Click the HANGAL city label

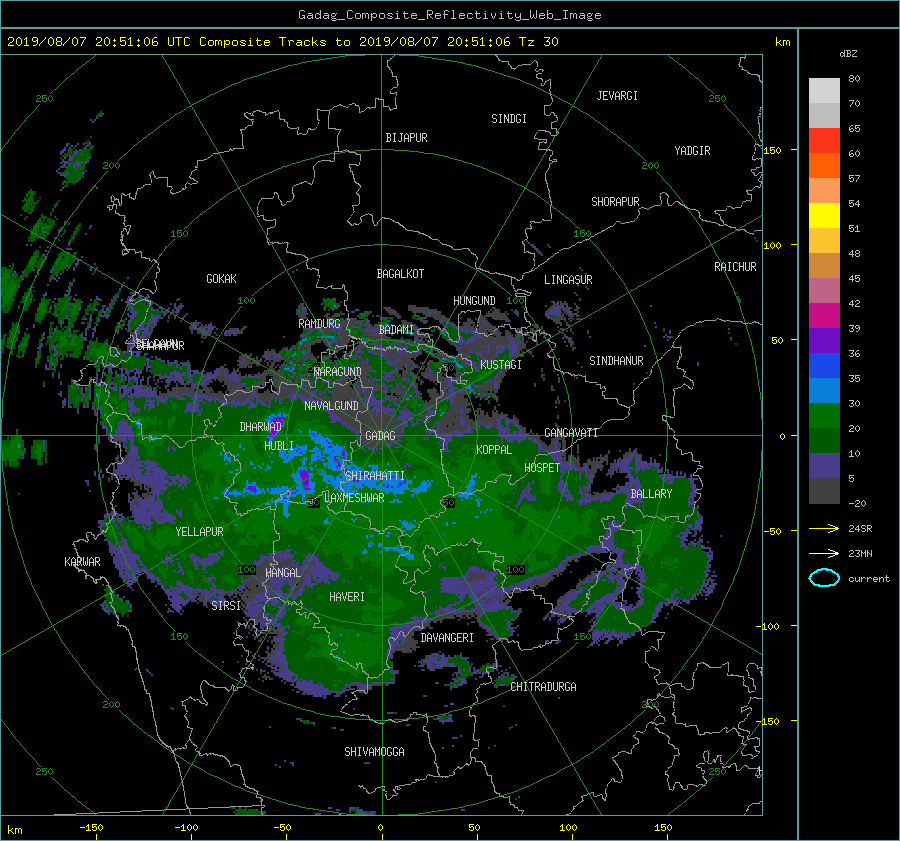pyautogui.click(x=283, y=573)
